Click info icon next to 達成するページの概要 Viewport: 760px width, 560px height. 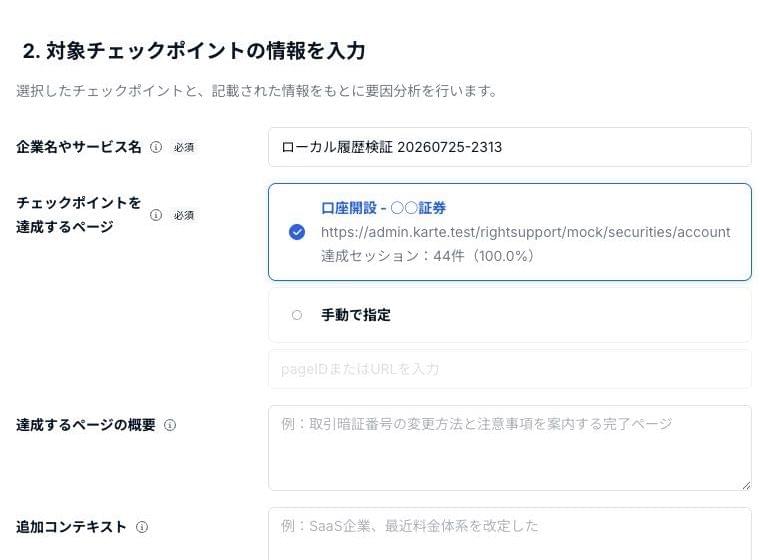point(170,425)
